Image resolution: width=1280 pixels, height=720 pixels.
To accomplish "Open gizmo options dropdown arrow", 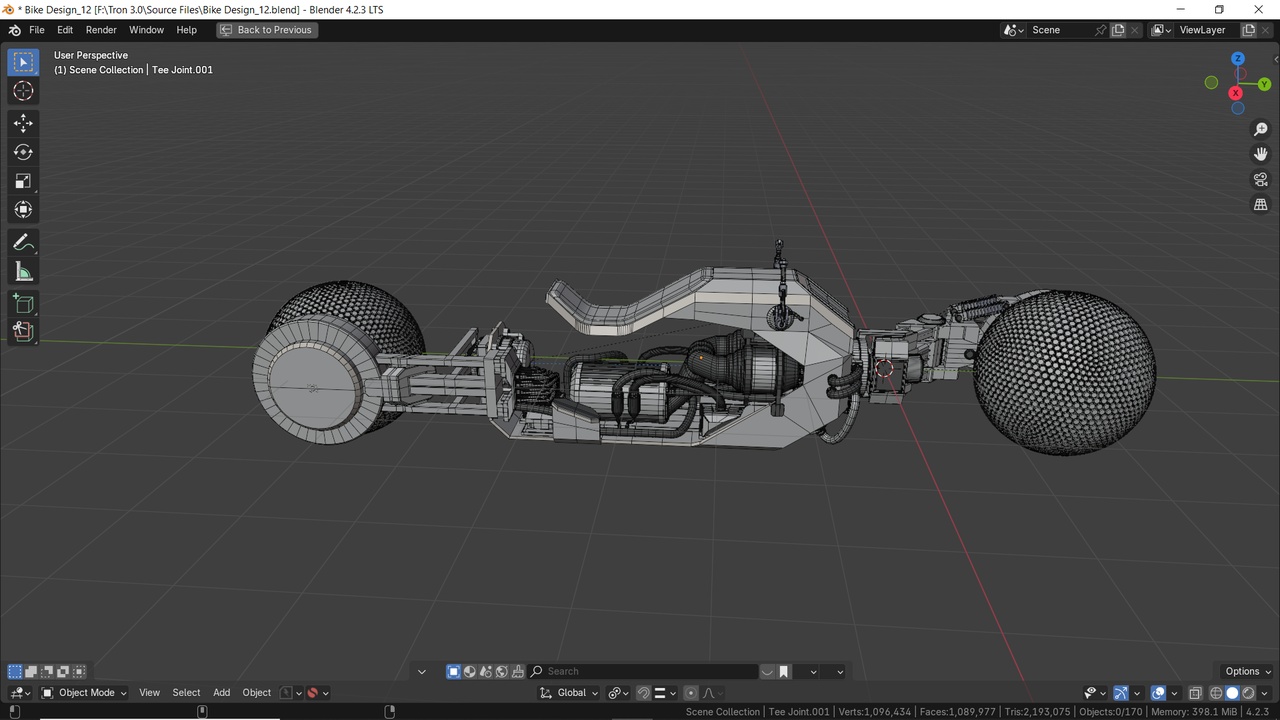I will [x=1137, y=693].
